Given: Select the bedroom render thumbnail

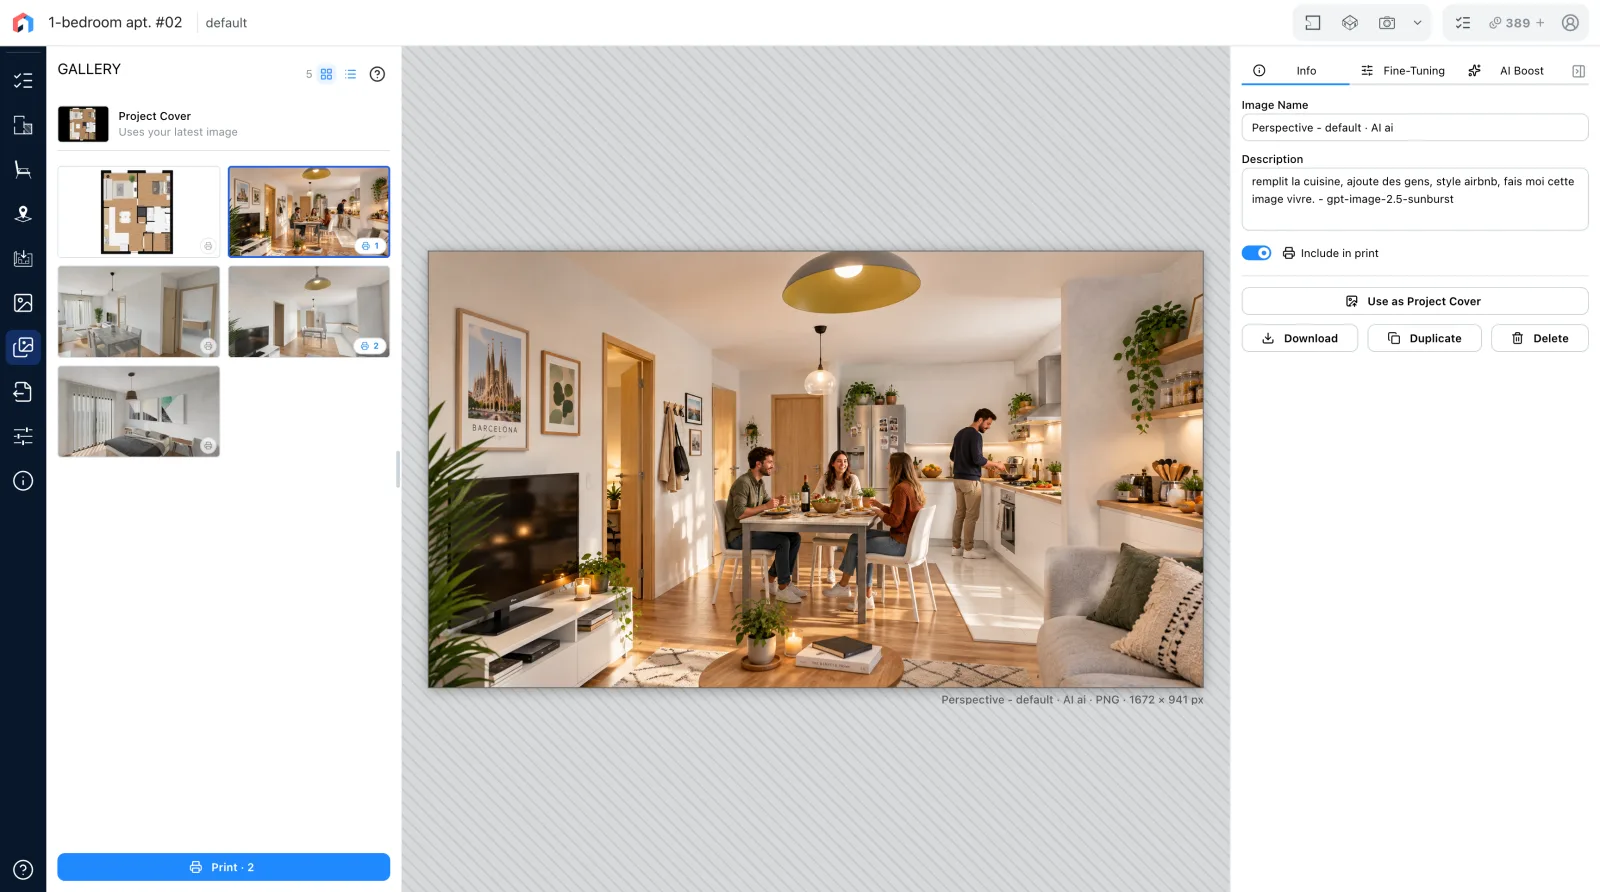Looking at the screenshot, I should [x=139, y=411].
